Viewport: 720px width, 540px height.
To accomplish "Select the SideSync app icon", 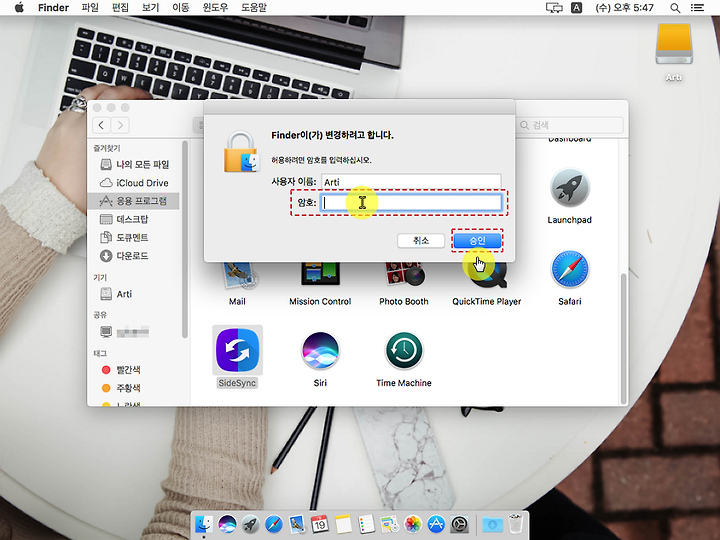I will 237,350.
